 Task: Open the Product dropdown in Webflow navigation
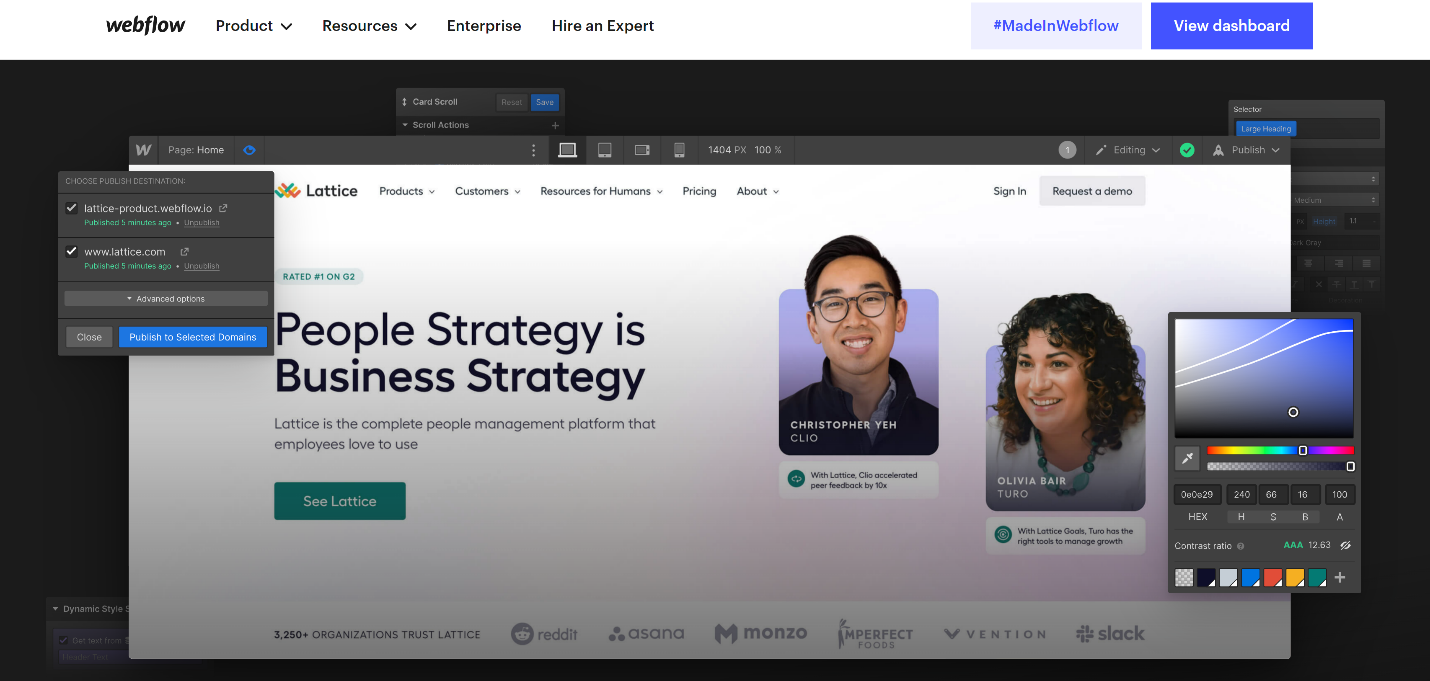(254, 26)
